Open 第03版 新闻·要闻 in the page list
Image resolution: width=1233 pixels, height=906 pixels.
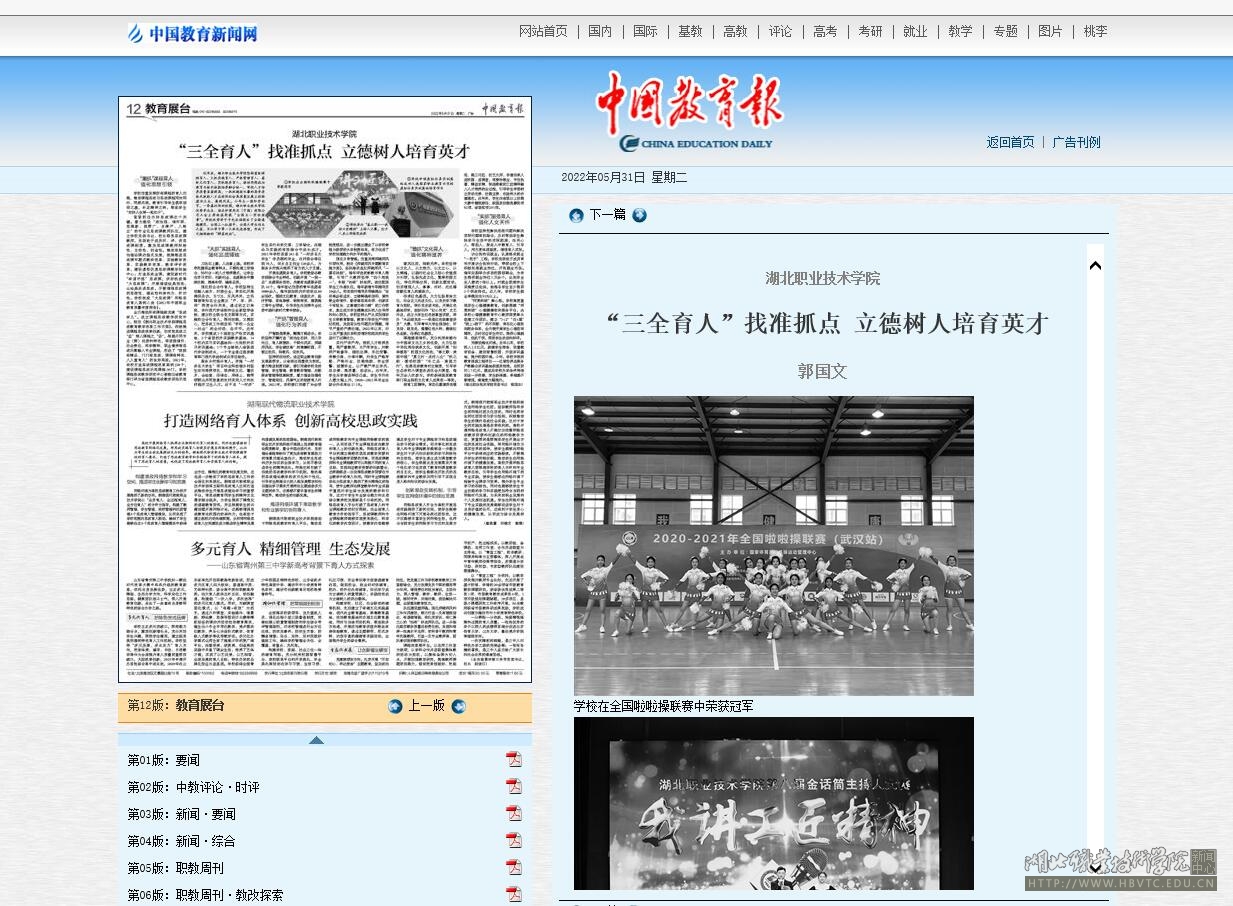pyautogui.click(x=182, y=814)
